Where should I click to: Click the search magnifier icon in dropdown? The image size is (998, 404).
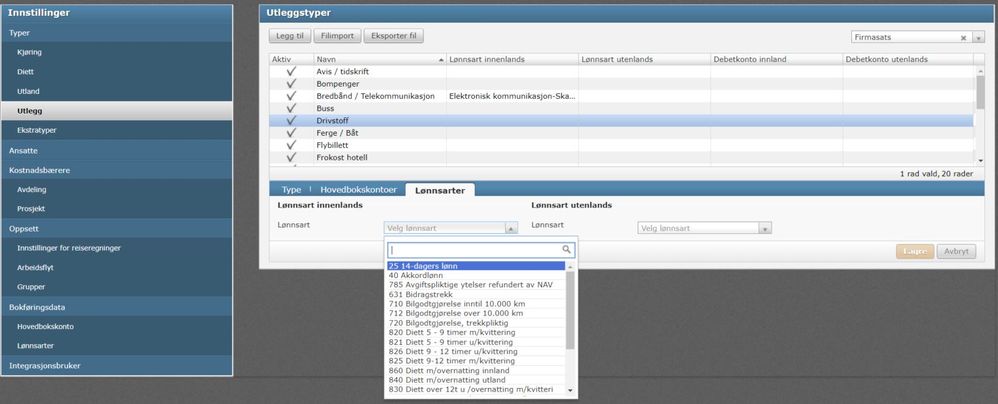566,250
